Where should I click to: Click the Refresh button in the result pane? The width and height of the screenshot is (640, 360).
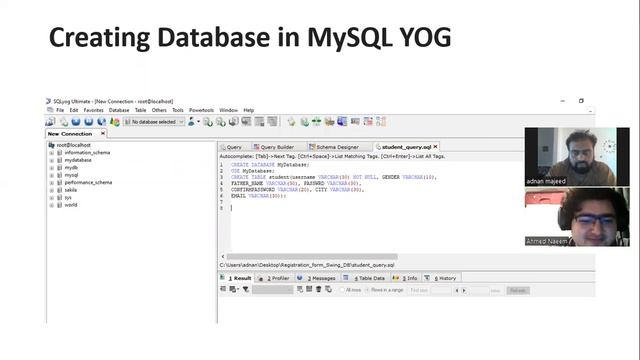[518, 291]
